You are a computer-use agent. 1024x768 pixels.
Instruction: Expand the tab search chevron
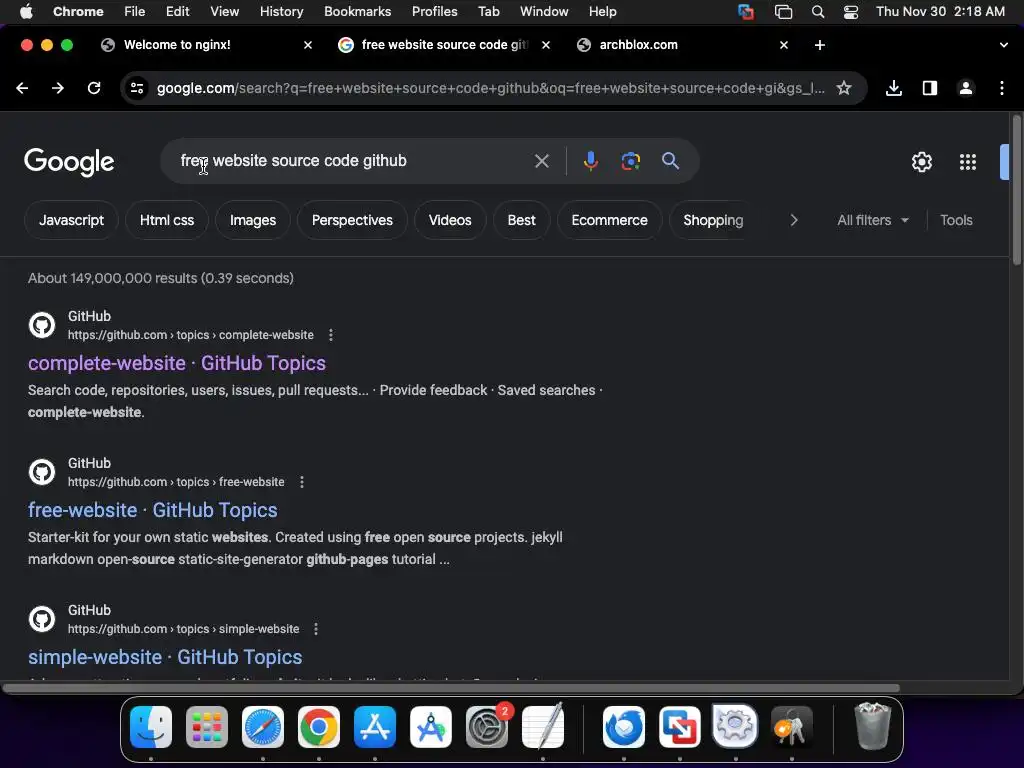pyautogui.click(x=1003, y=45)
